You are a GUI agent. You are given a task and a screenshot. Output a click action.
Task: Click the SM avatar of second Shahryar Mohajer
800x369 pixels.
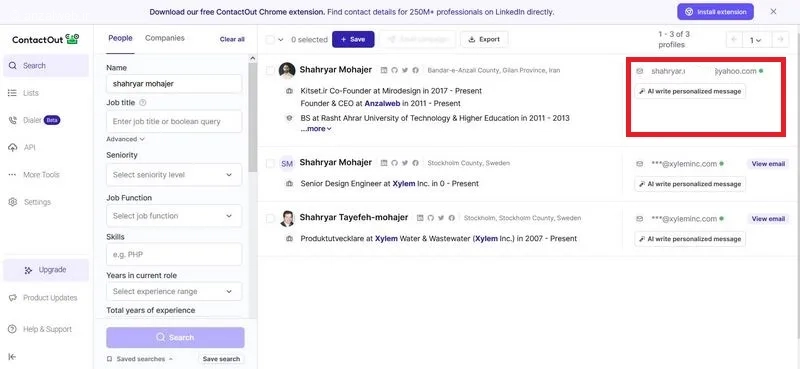(x=287, y=163)
